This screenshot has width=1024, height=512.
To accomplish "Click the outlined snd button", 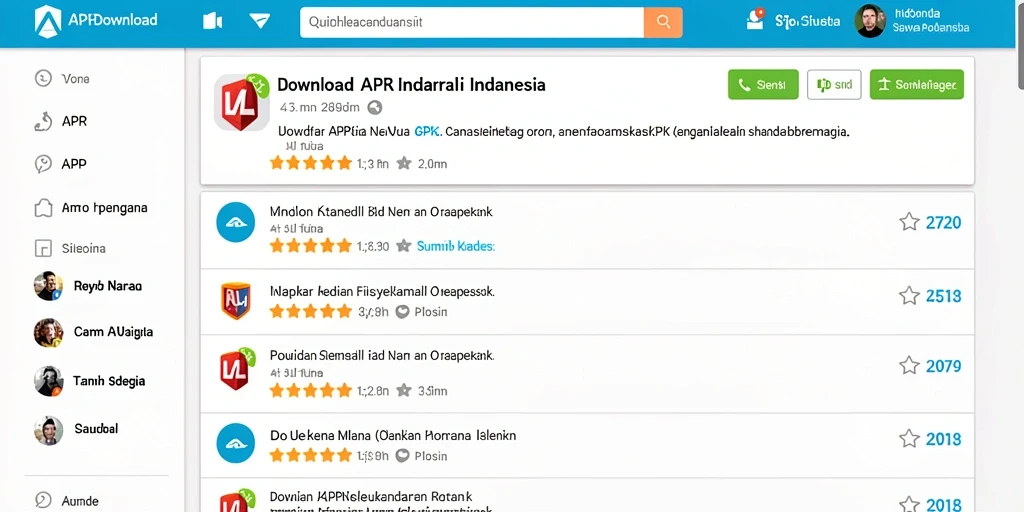I will pos(834,84).
